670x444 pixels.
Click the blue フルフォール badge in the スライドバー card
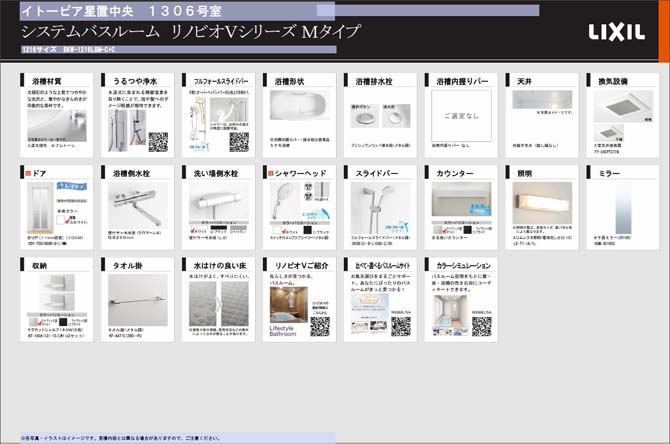396,228
